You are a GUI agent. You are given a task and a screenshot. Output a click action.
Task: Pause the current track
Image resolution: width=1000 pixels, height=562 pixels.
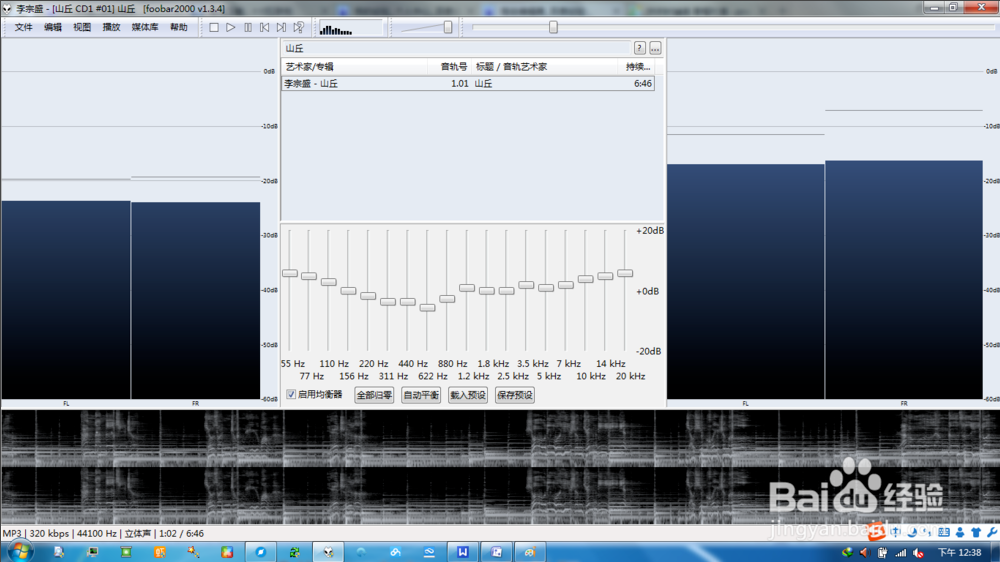coord(247,28)
